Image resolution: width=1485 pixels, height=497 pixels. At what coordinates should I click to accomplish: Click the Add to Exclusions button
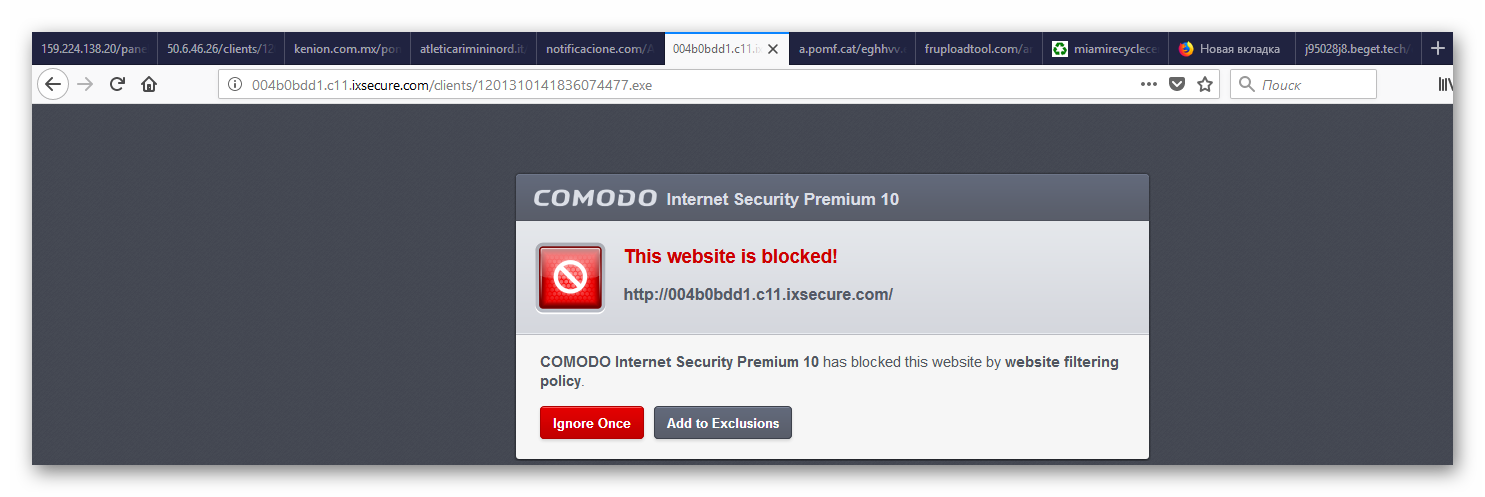(722, 423)
